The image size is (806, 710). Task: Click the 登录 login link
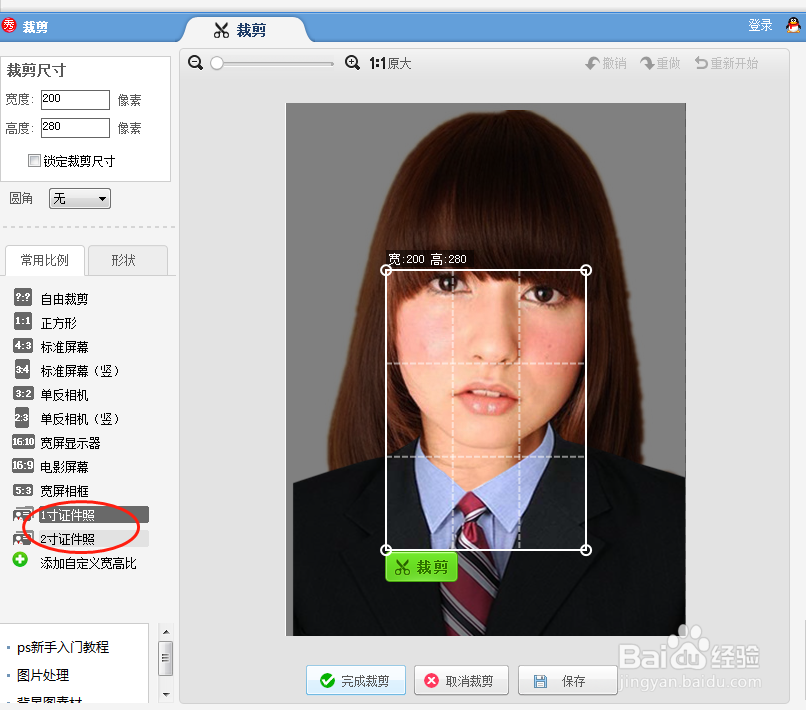(760, 25)
